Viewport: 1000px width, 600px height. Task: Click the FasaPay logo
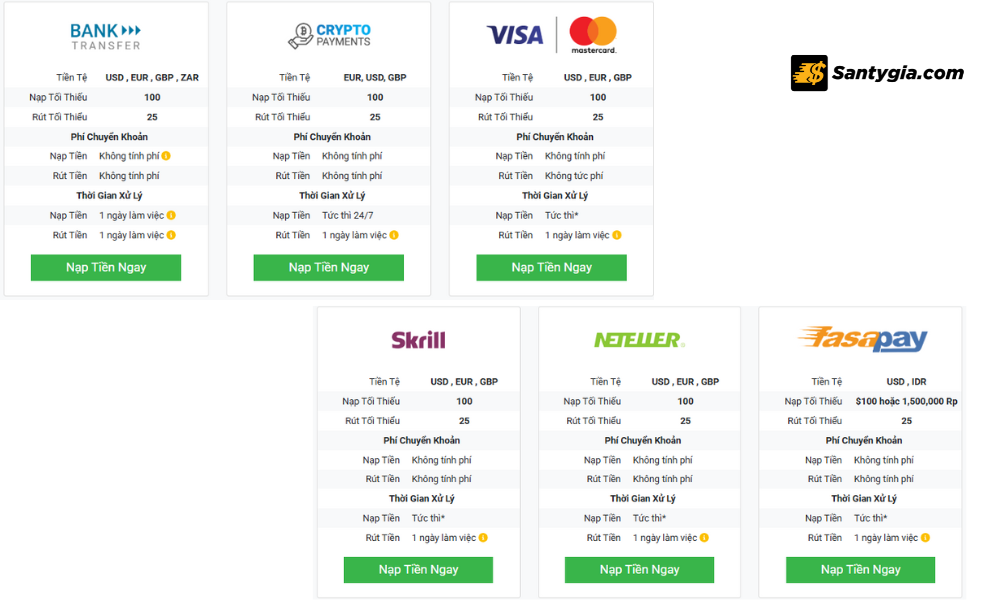[862, 340]
